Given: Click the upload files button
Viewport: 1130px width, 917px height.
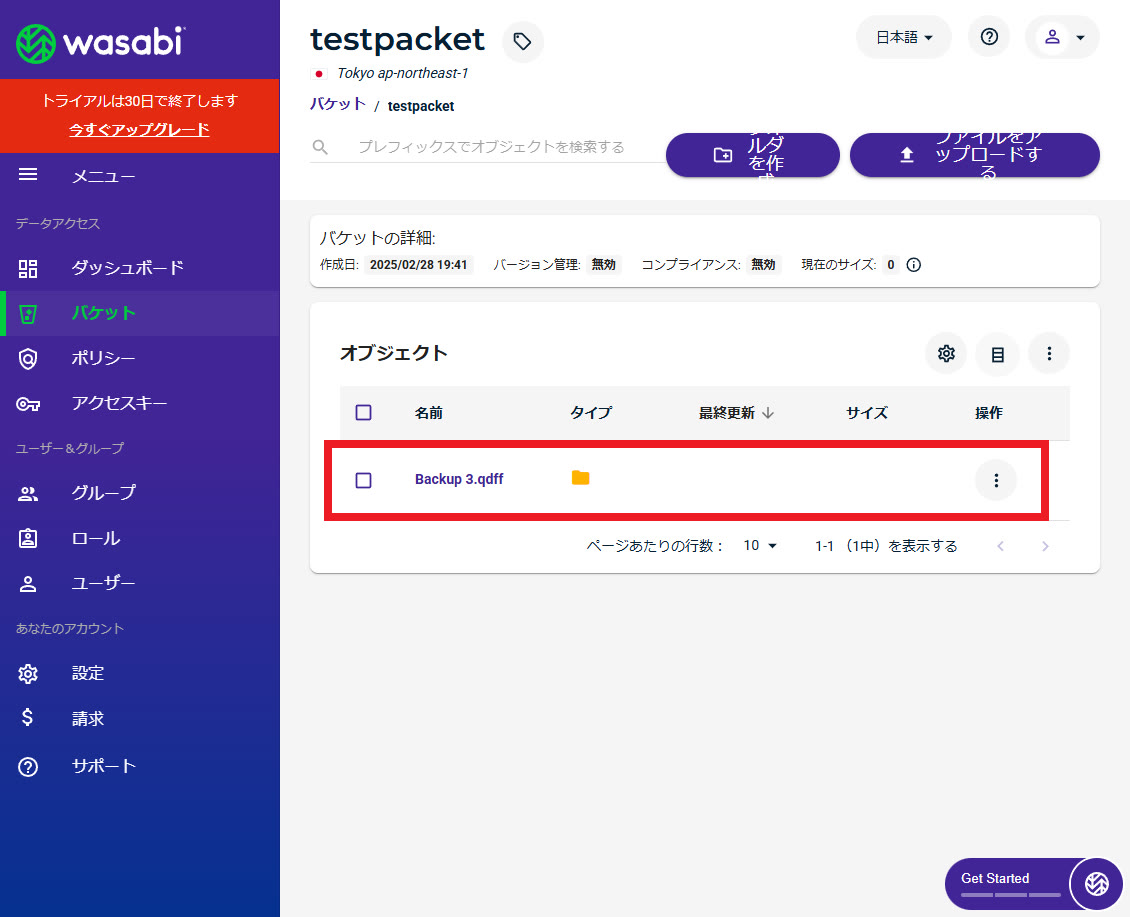Looking at the screenshot, I should click(x=974, y=154).
